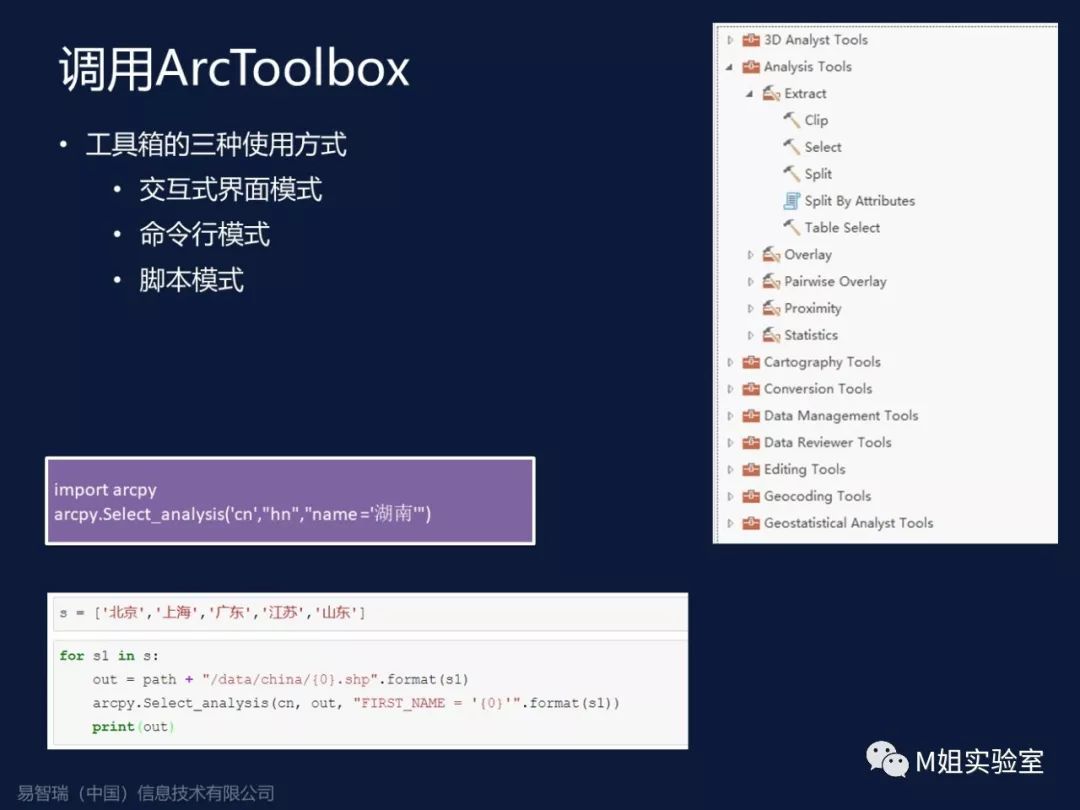Image resolution: width=1080 pixels, height=810 pixels.
Task: Expand the Geocoding Tools arrow
Action: coord(730,497)
